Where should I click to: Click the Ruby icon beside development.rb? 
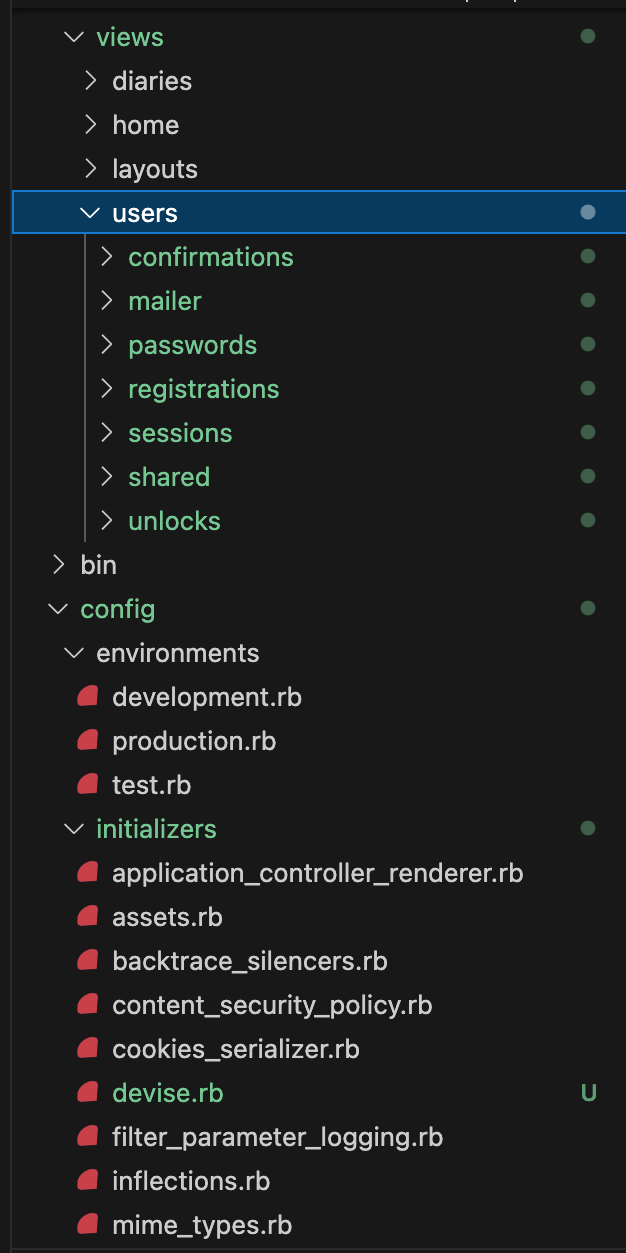tap(87, 696)
